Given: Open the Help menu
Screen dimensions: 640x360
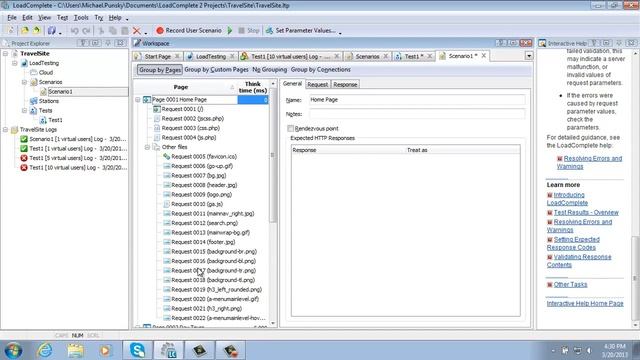Looking at the screenshot, I should pyautogui.click(x=115, y=18).
